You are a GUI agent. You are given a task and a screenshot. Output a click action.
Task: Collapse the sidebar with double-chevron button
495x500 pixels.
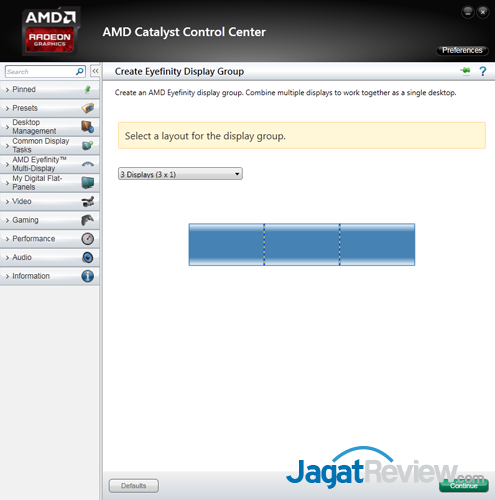click(95, 71)
